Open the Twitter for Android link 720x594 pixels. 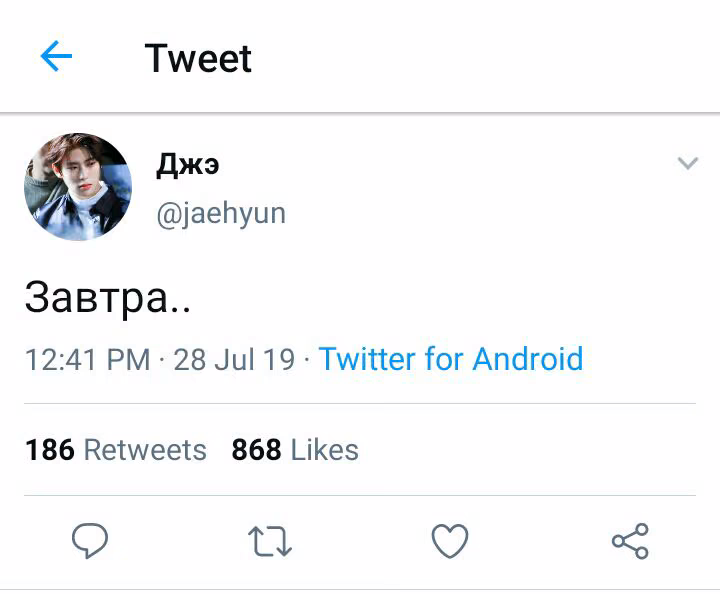pos(451,359)
